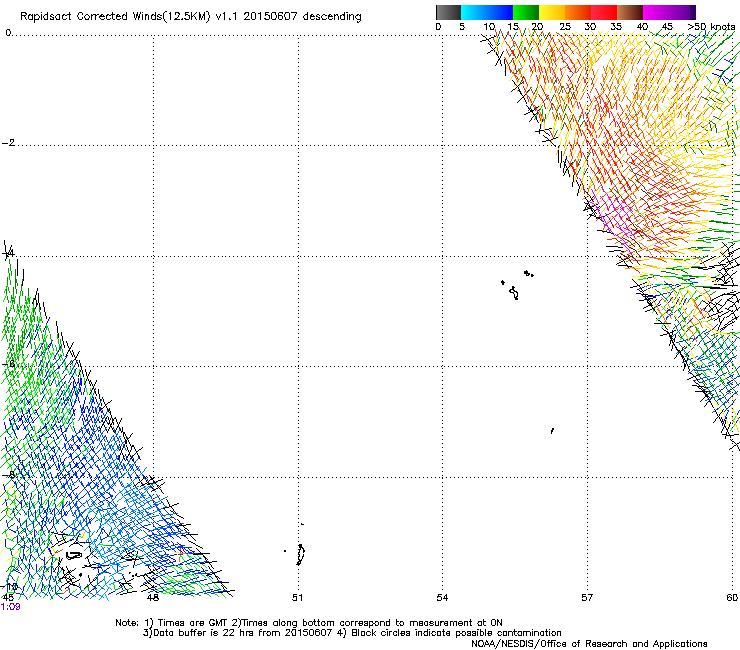Click the dark purple 45-50 knots band
Image resolution: width=740 pixels, height=650 pixels.
tap(682, 12)
